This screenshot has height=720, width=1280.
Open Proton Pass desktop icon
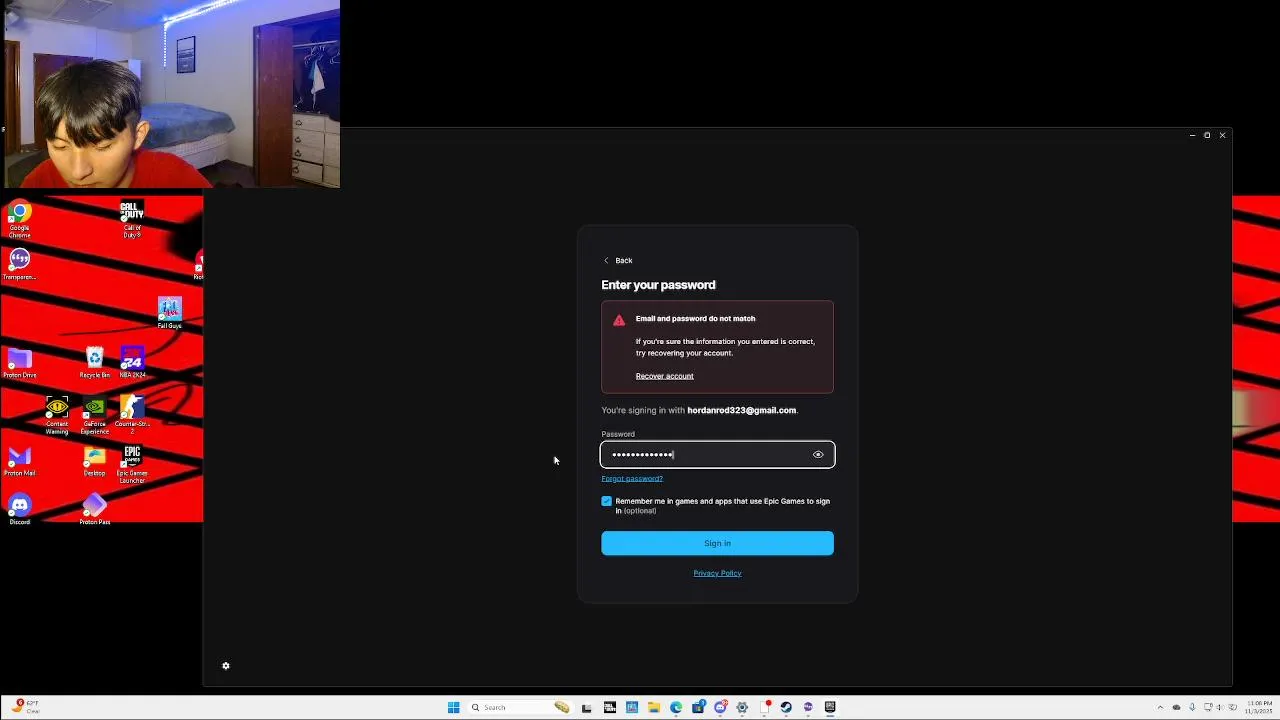click(x=94, y=506)
